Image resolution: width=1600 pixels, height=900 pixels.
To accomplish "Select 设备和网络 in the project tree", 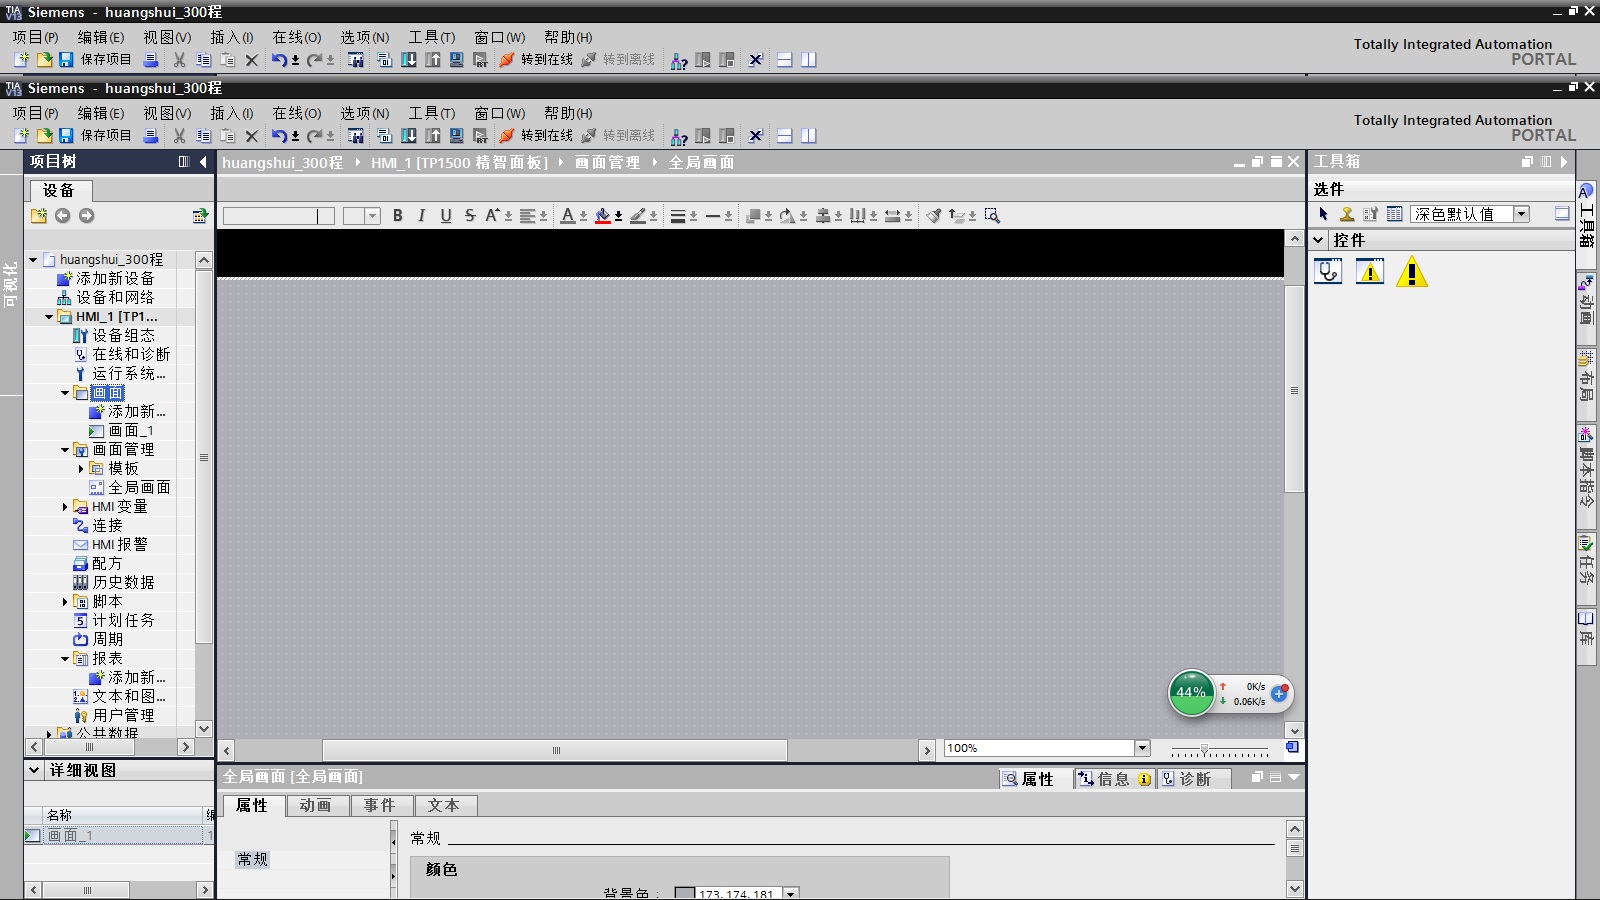I will 115,298.
